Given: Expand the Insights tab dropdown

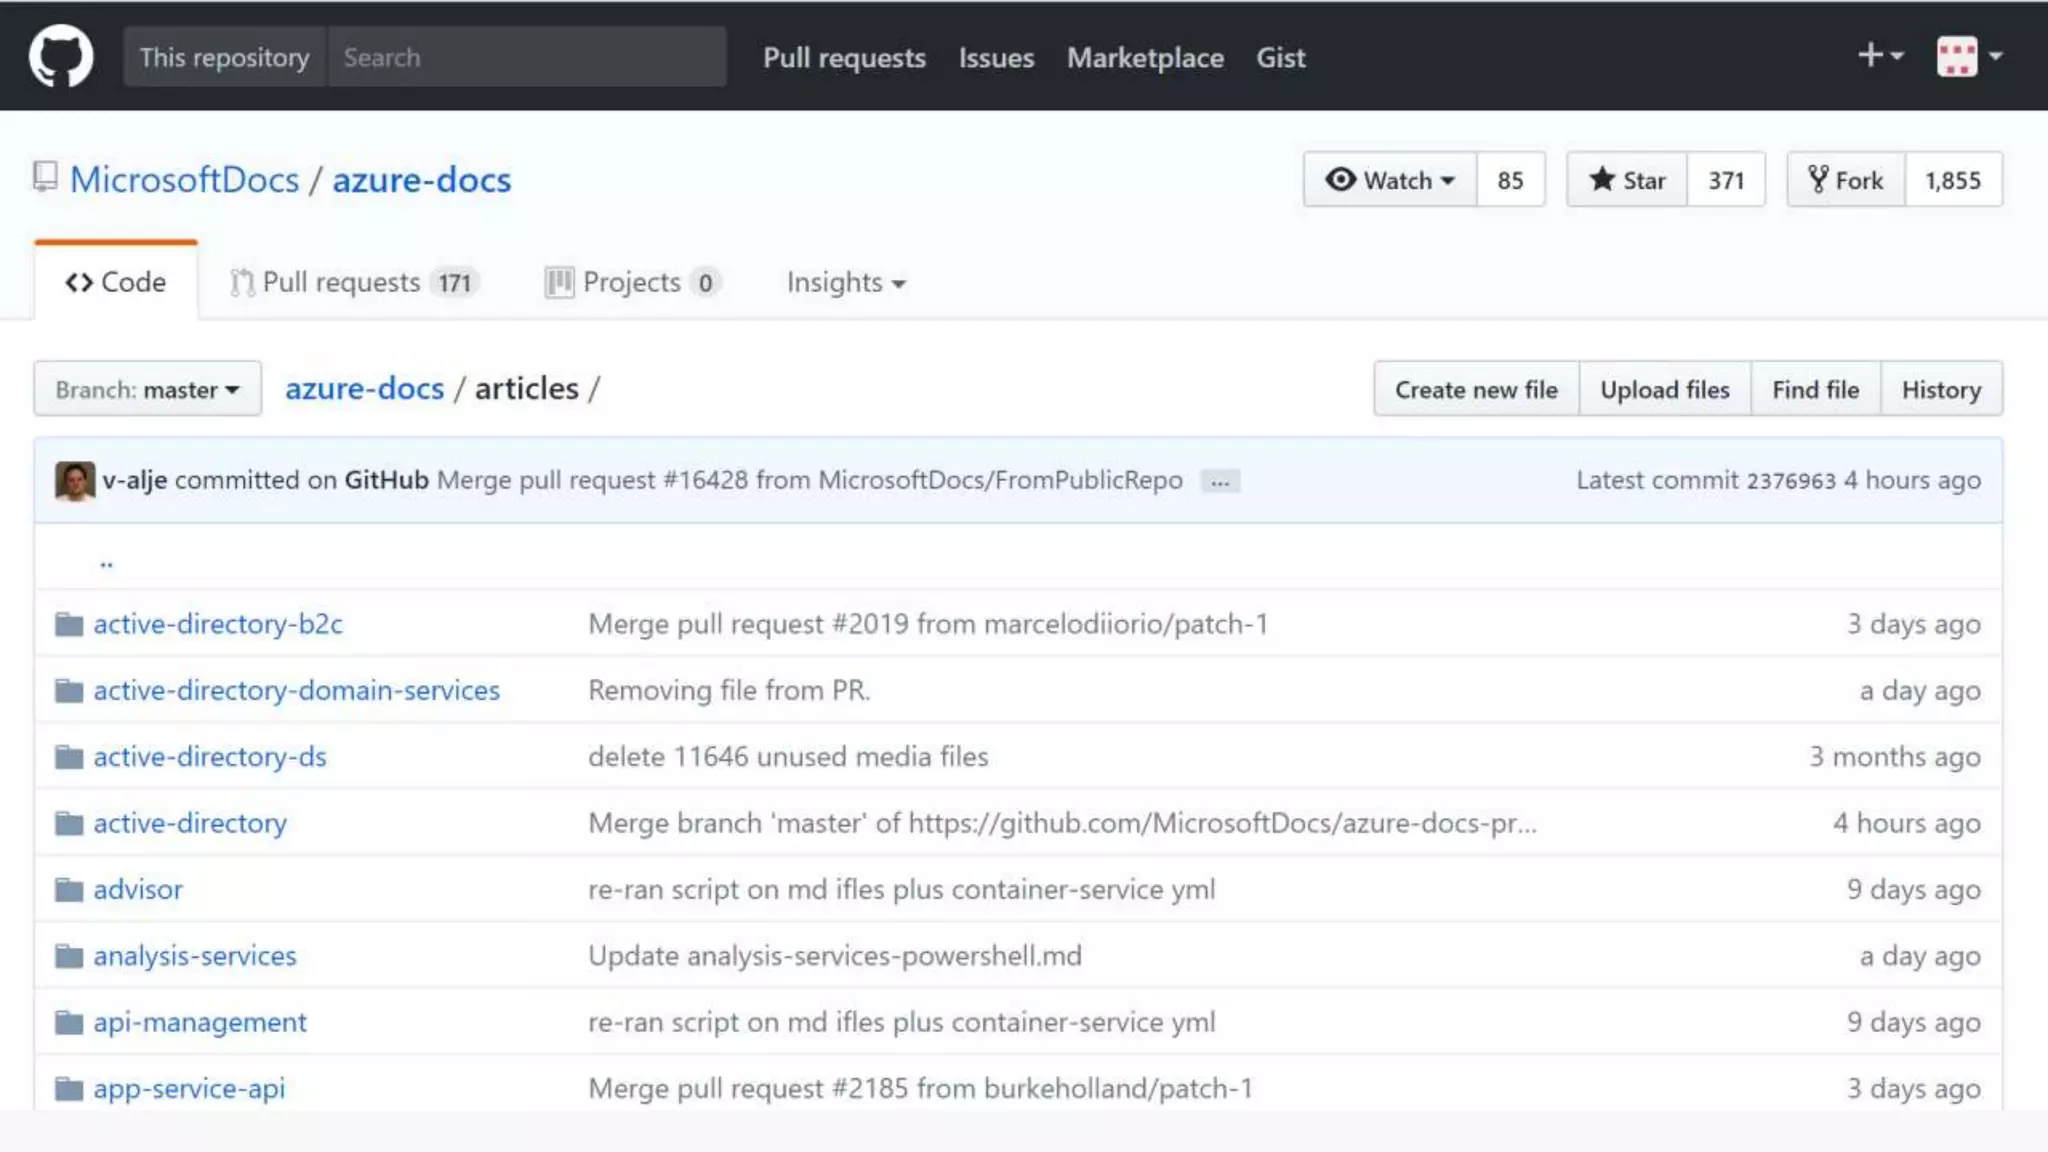Looking at the screenshot, I should tap(845, 283).
